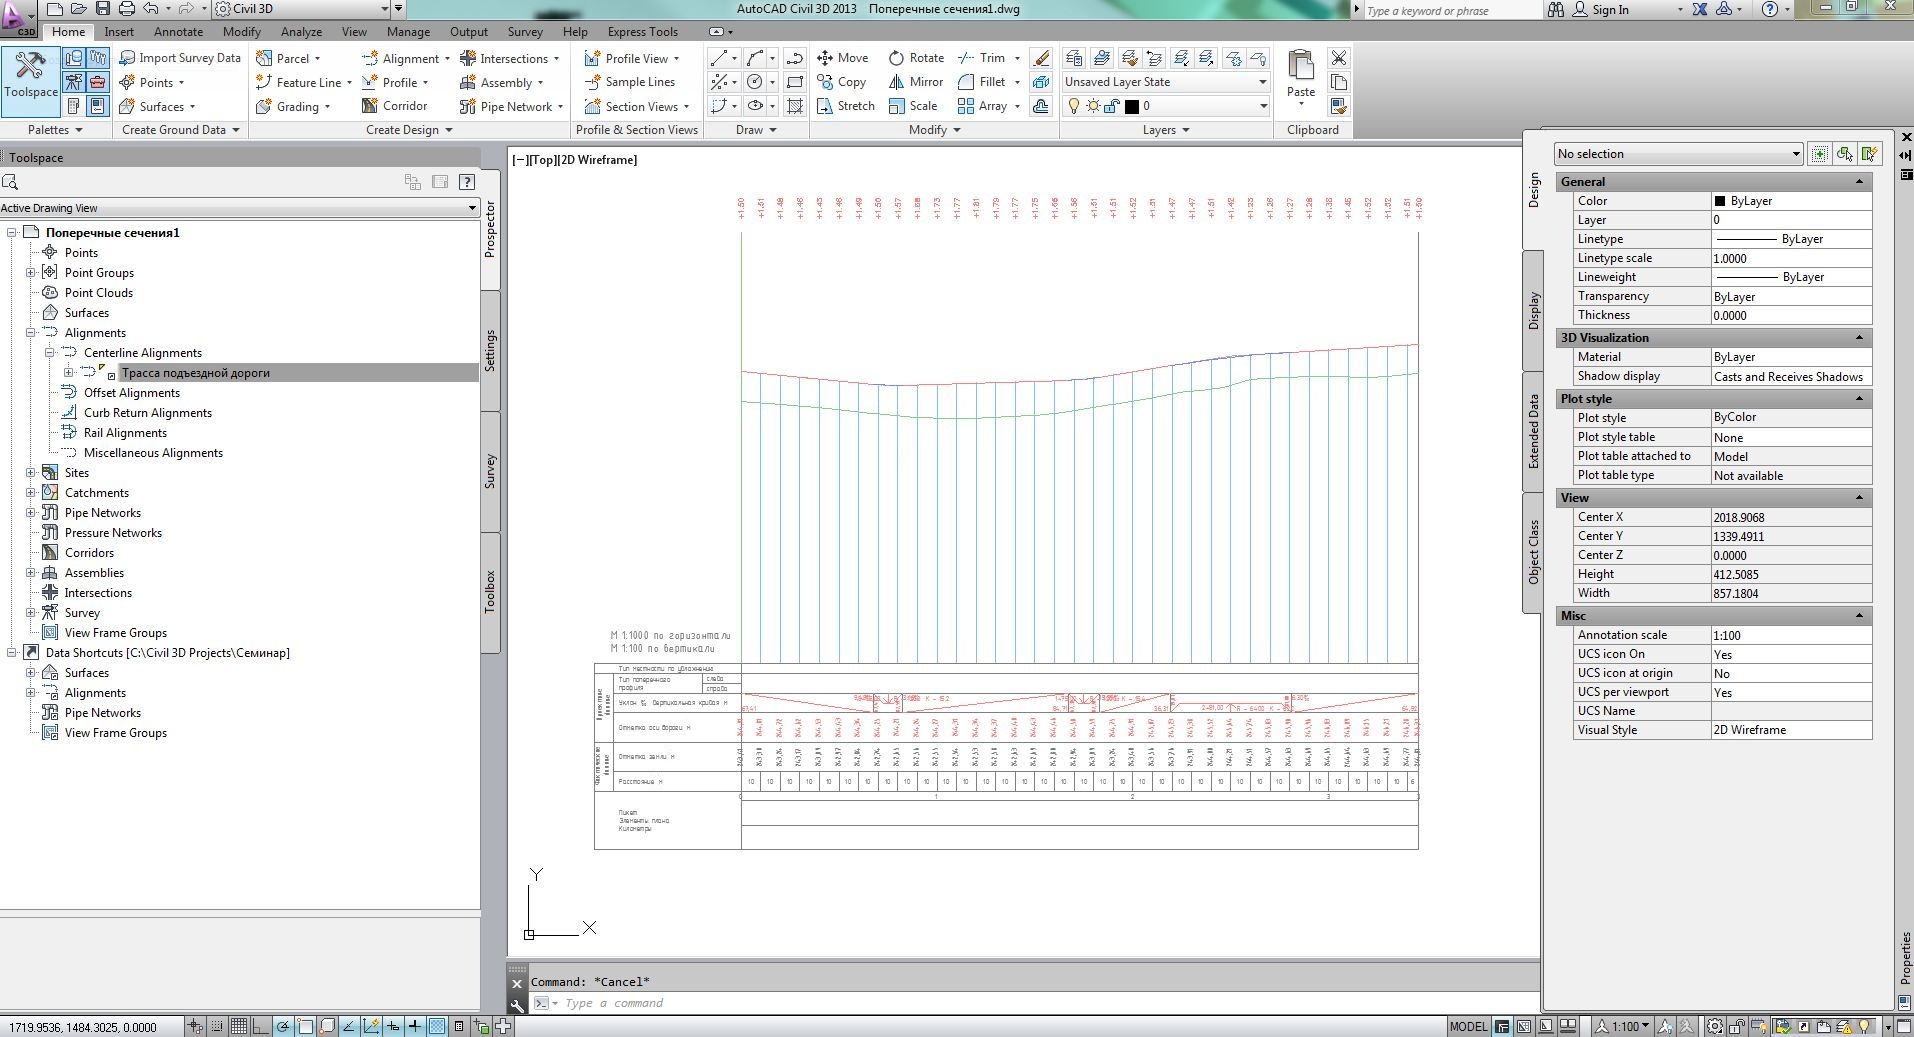Open the Unsaved Layer State dropdown
This screenshot has height=1037, width=1914.
click(1165, 82)
